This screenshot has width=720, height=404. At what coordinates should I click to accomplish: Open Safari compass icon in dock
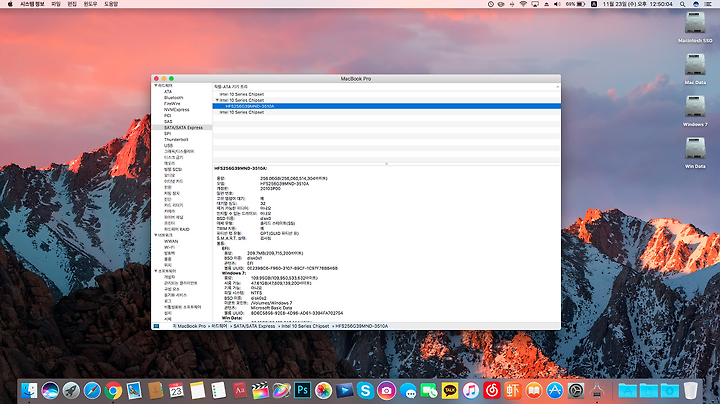point(92,391)
